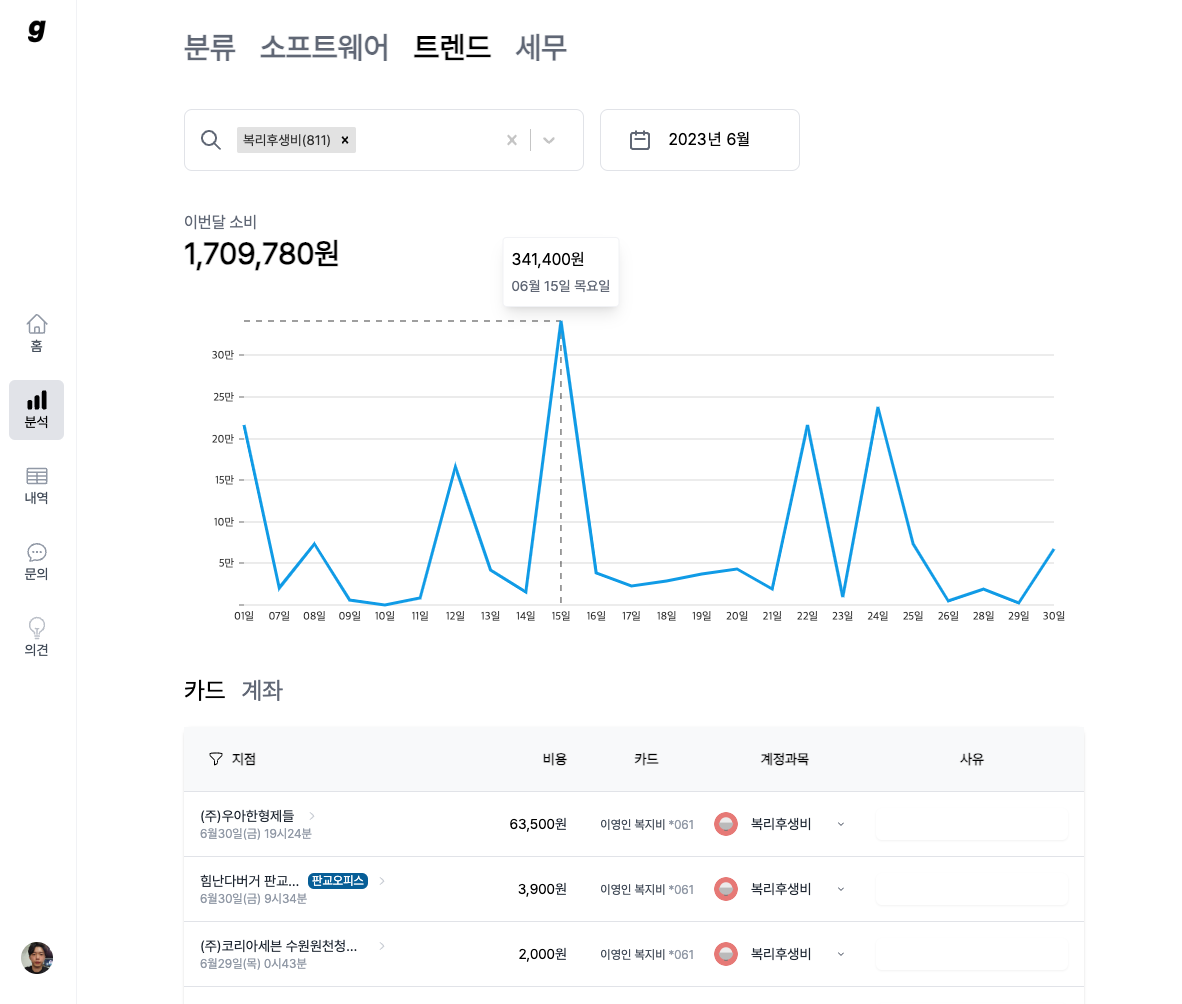Remove the 복리후생비(811) filter tag
1182x1004 pixels.
(x=344, y=140)
